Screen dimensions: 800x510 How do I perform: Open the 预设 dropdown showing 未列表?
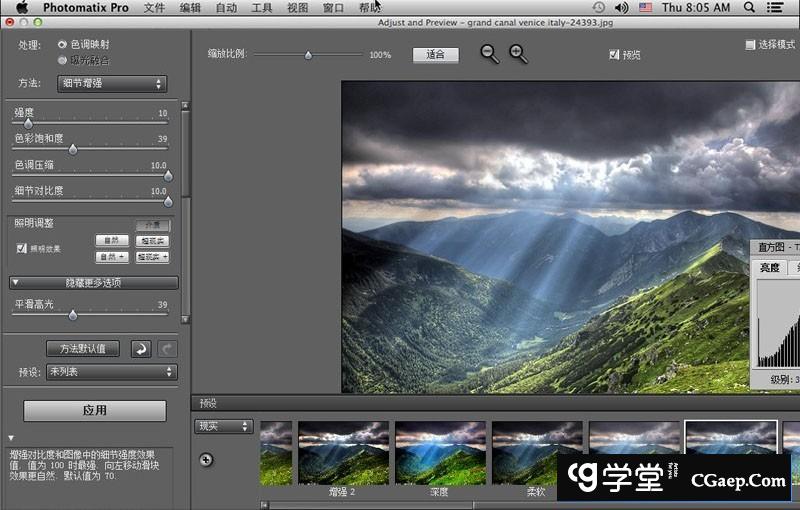(111, 372)
